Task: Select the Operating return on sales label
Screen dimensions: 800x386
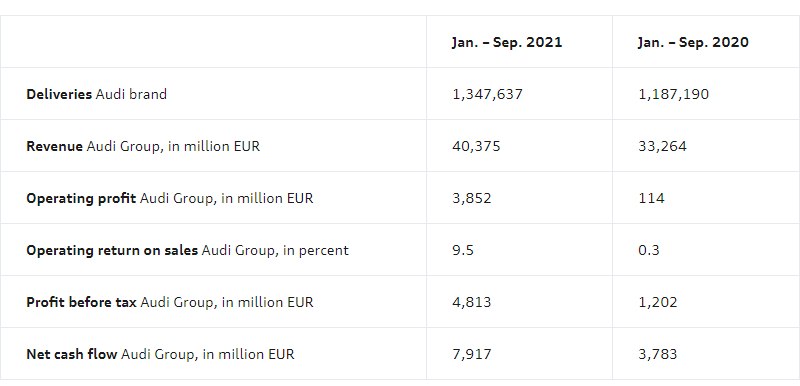Action: click(187, 250)
